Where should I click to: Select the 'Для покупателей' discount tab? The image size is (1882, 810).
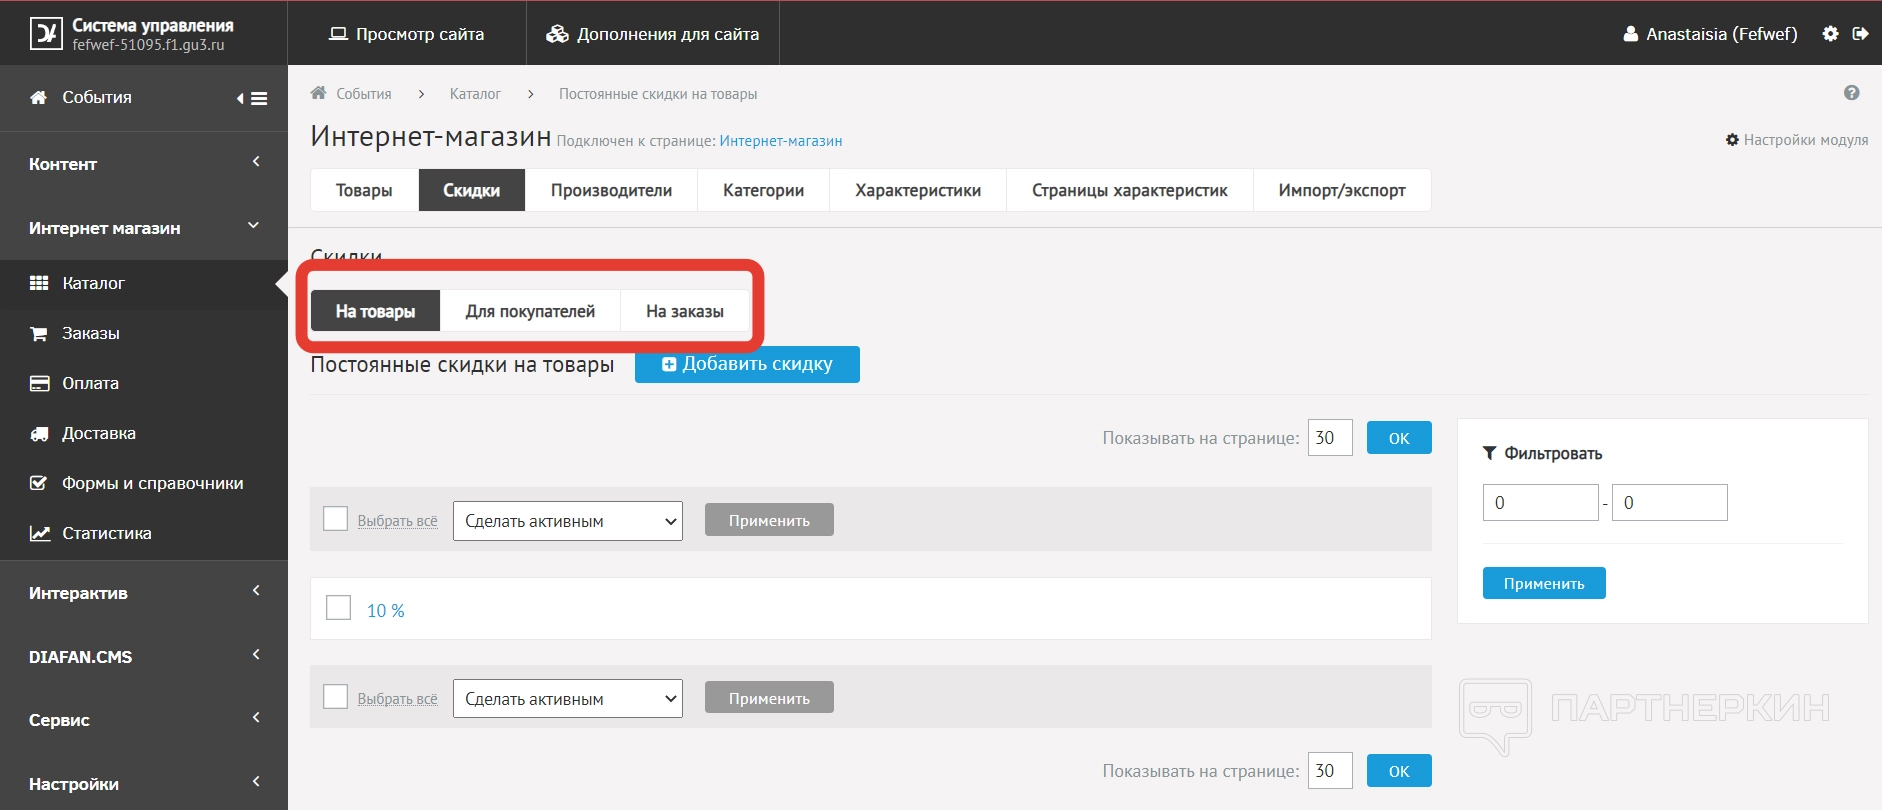tap(530, 311)
